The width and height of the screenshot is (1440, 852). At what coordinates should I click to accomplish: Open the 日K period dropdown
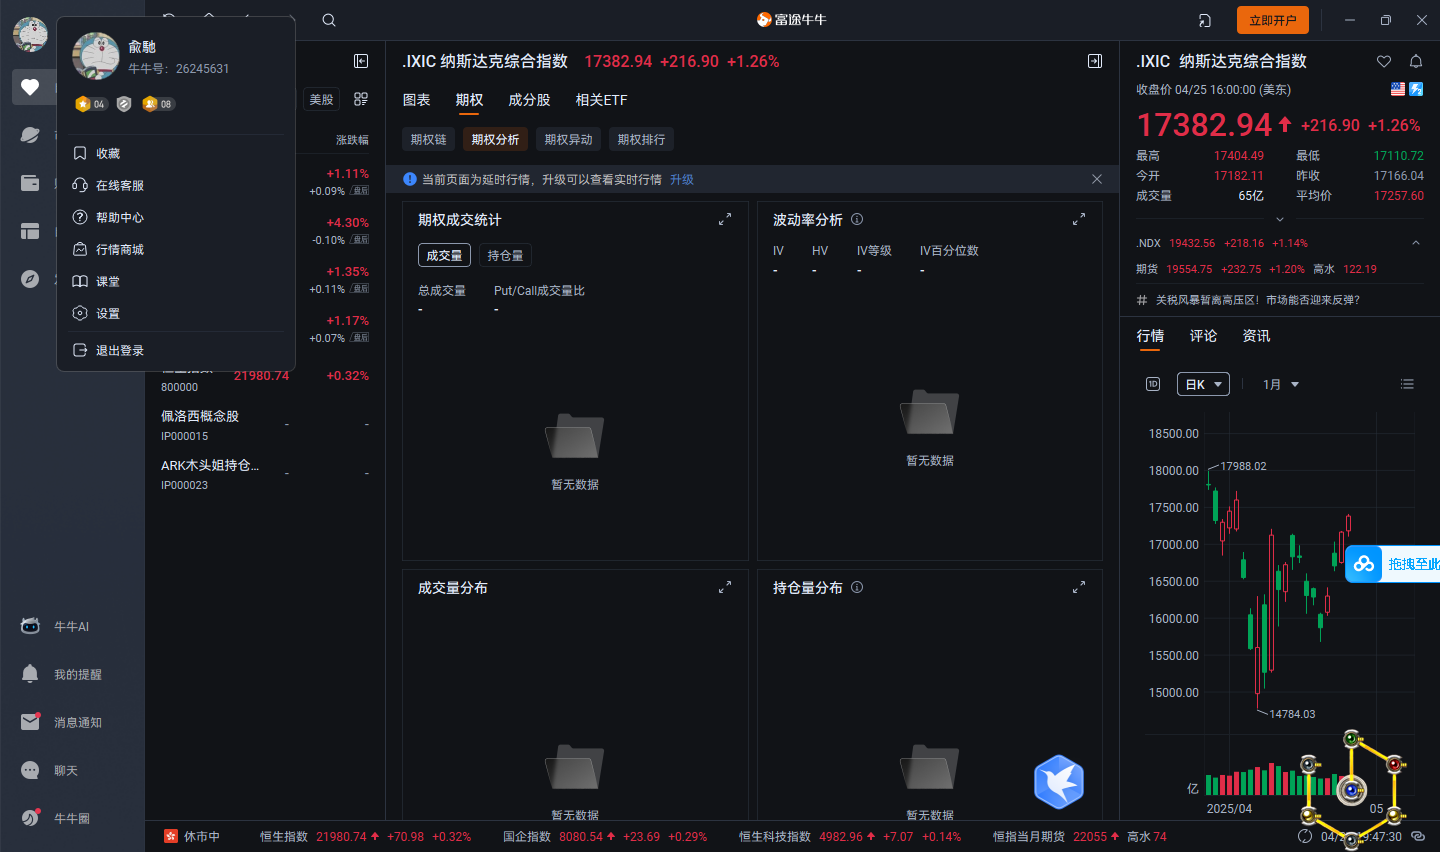pos(1203,384)
